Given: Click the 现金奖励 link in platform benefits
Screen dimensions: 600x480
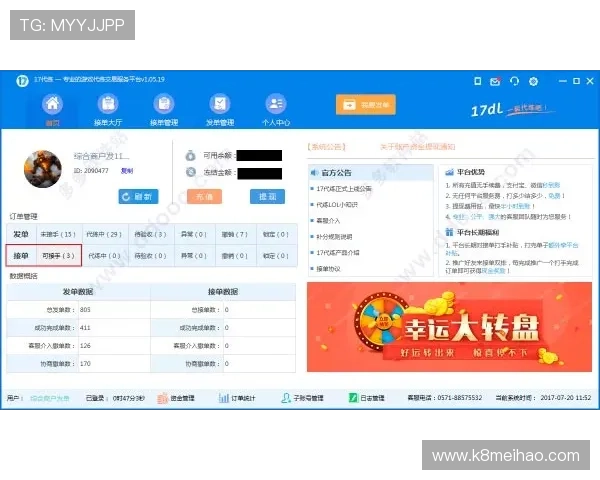Looking at the screenshot, I should (x=494, y=271).
